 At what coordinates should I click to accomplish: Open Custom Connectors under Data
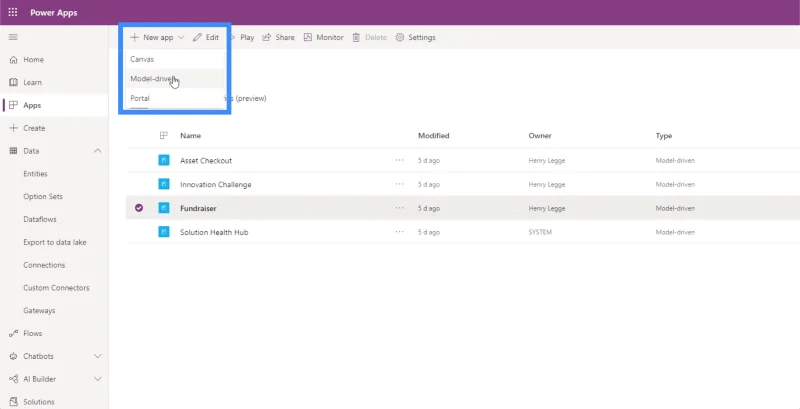click(56, 288)
